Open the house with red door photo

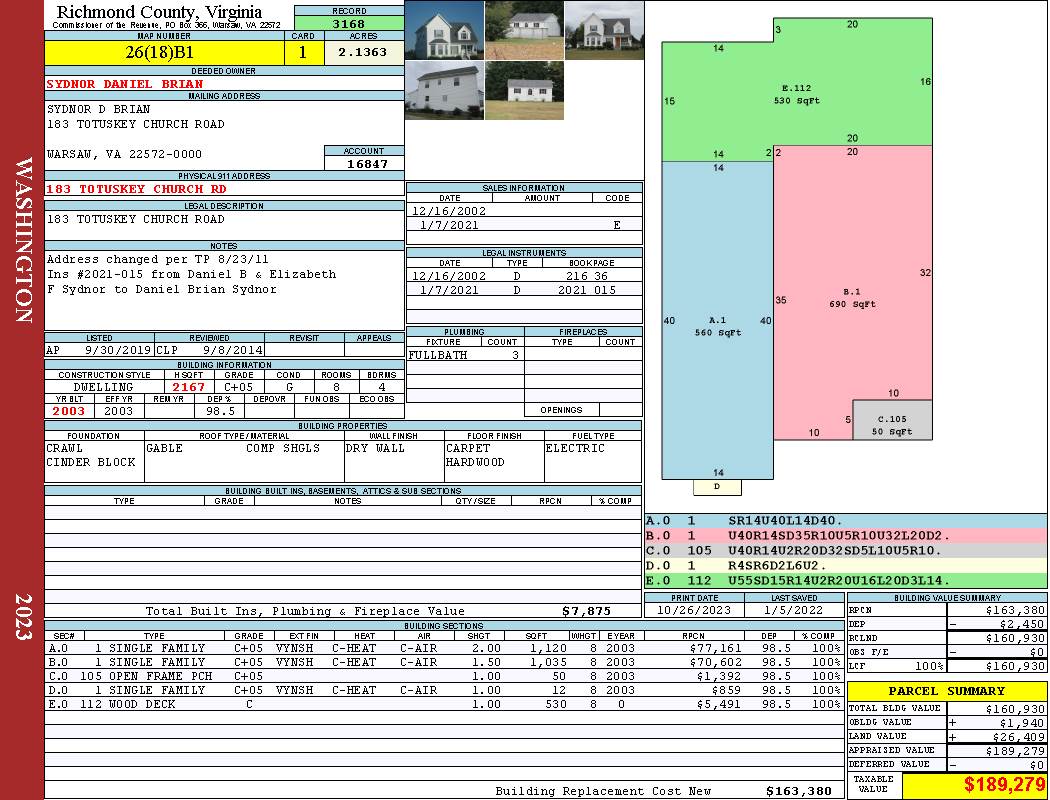(x=604, y=30)
